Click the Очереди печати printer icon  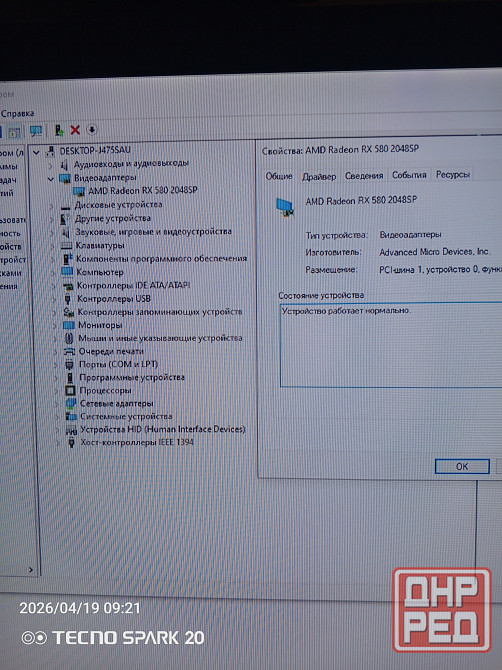click(x=69, y=351)
